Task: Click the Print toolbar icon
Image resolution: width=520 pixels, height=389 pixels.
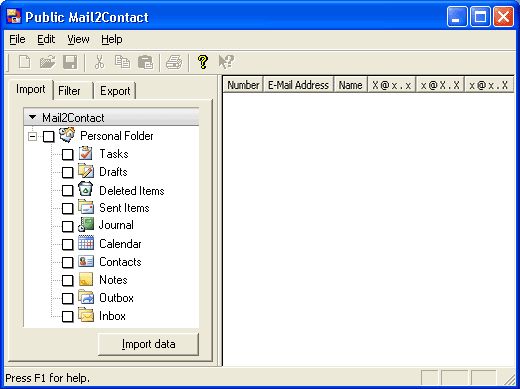Action: [174, 62]
